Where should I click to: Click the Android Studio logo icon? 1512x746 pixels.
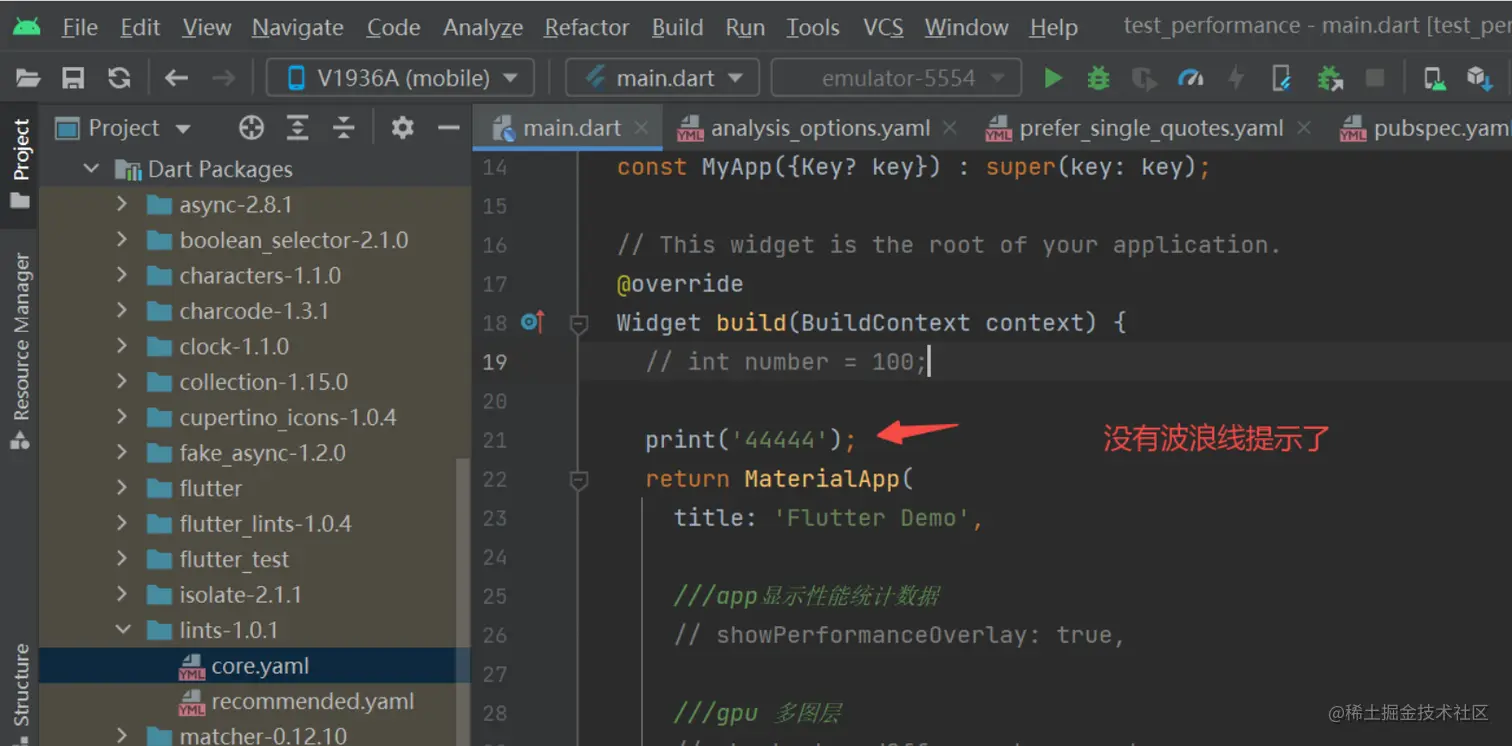click(x=27, y=26)
